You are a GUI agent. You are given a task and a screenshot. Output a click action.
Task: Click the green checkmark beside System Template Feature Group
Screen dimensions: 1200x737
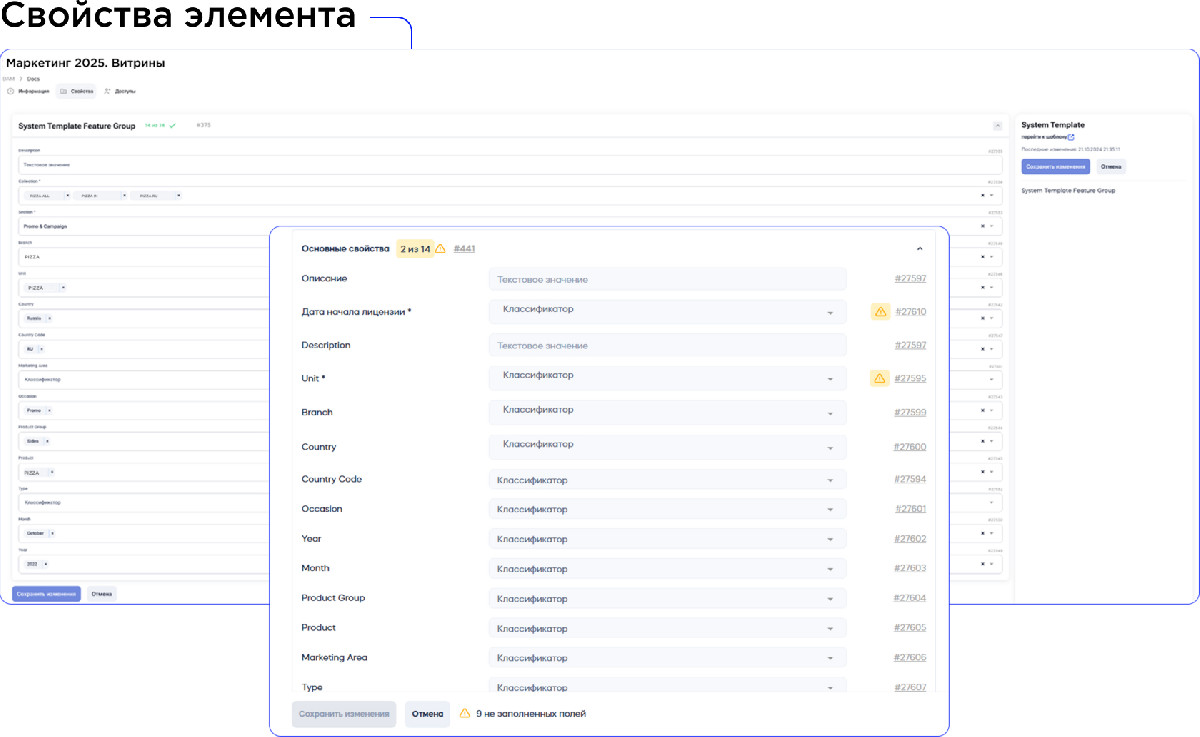(x=173, y=126)
